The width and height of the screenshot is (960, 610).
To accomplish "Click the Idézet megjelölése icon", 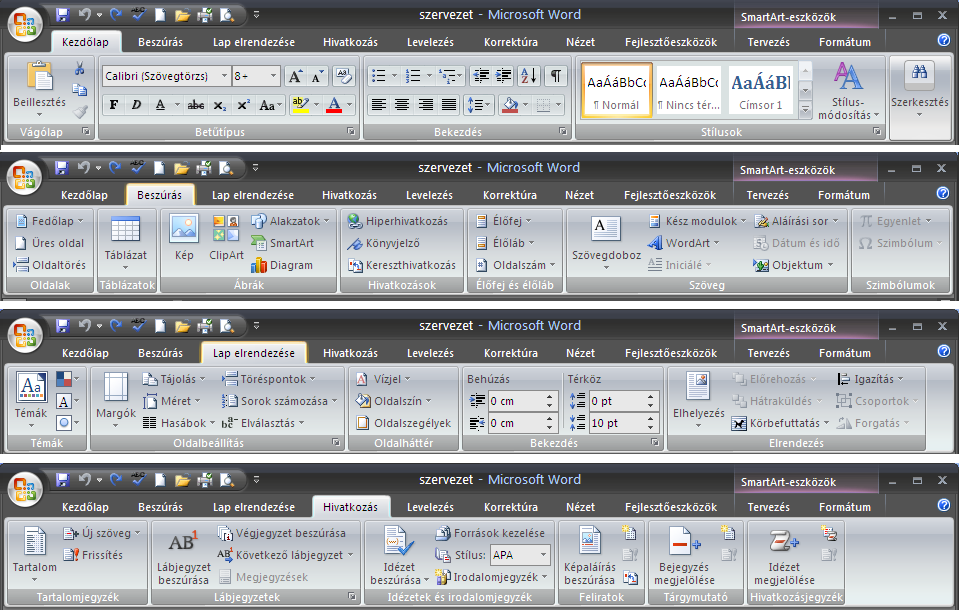I will point(784,542).
